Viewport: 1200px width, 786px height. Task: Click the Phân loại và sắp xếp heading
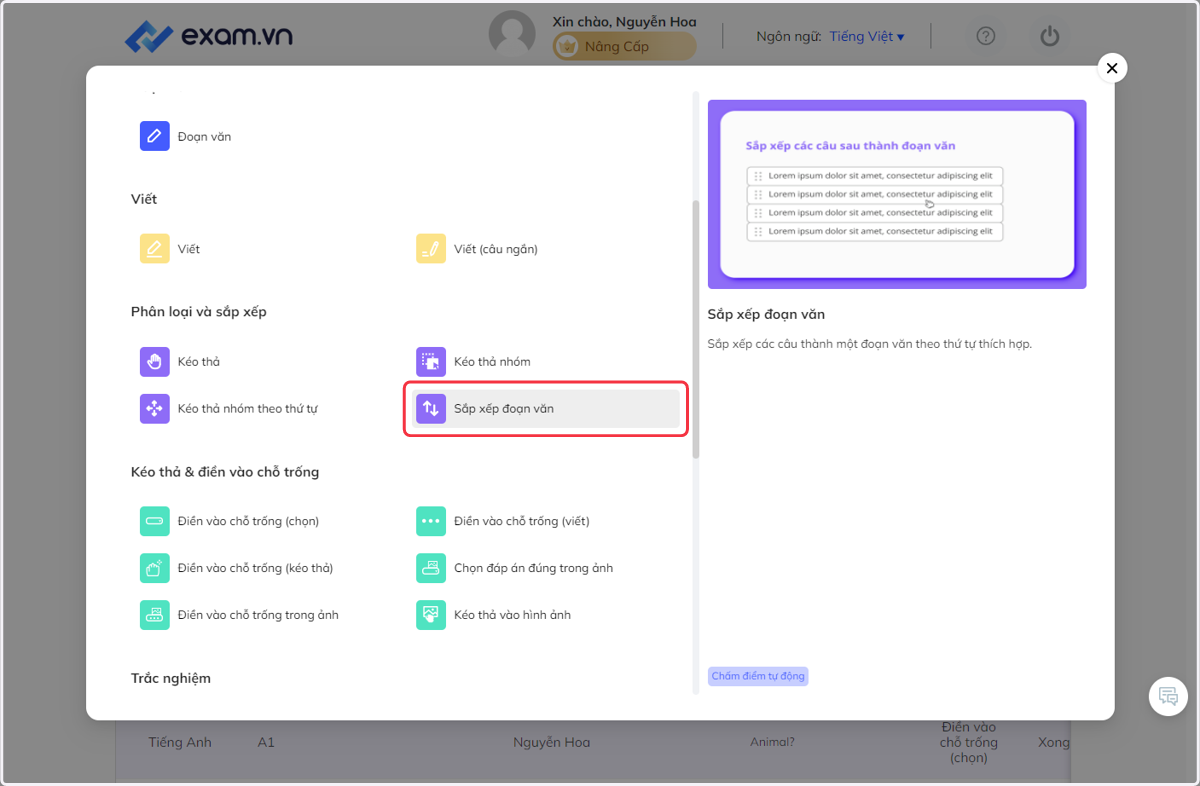[198, 312]
